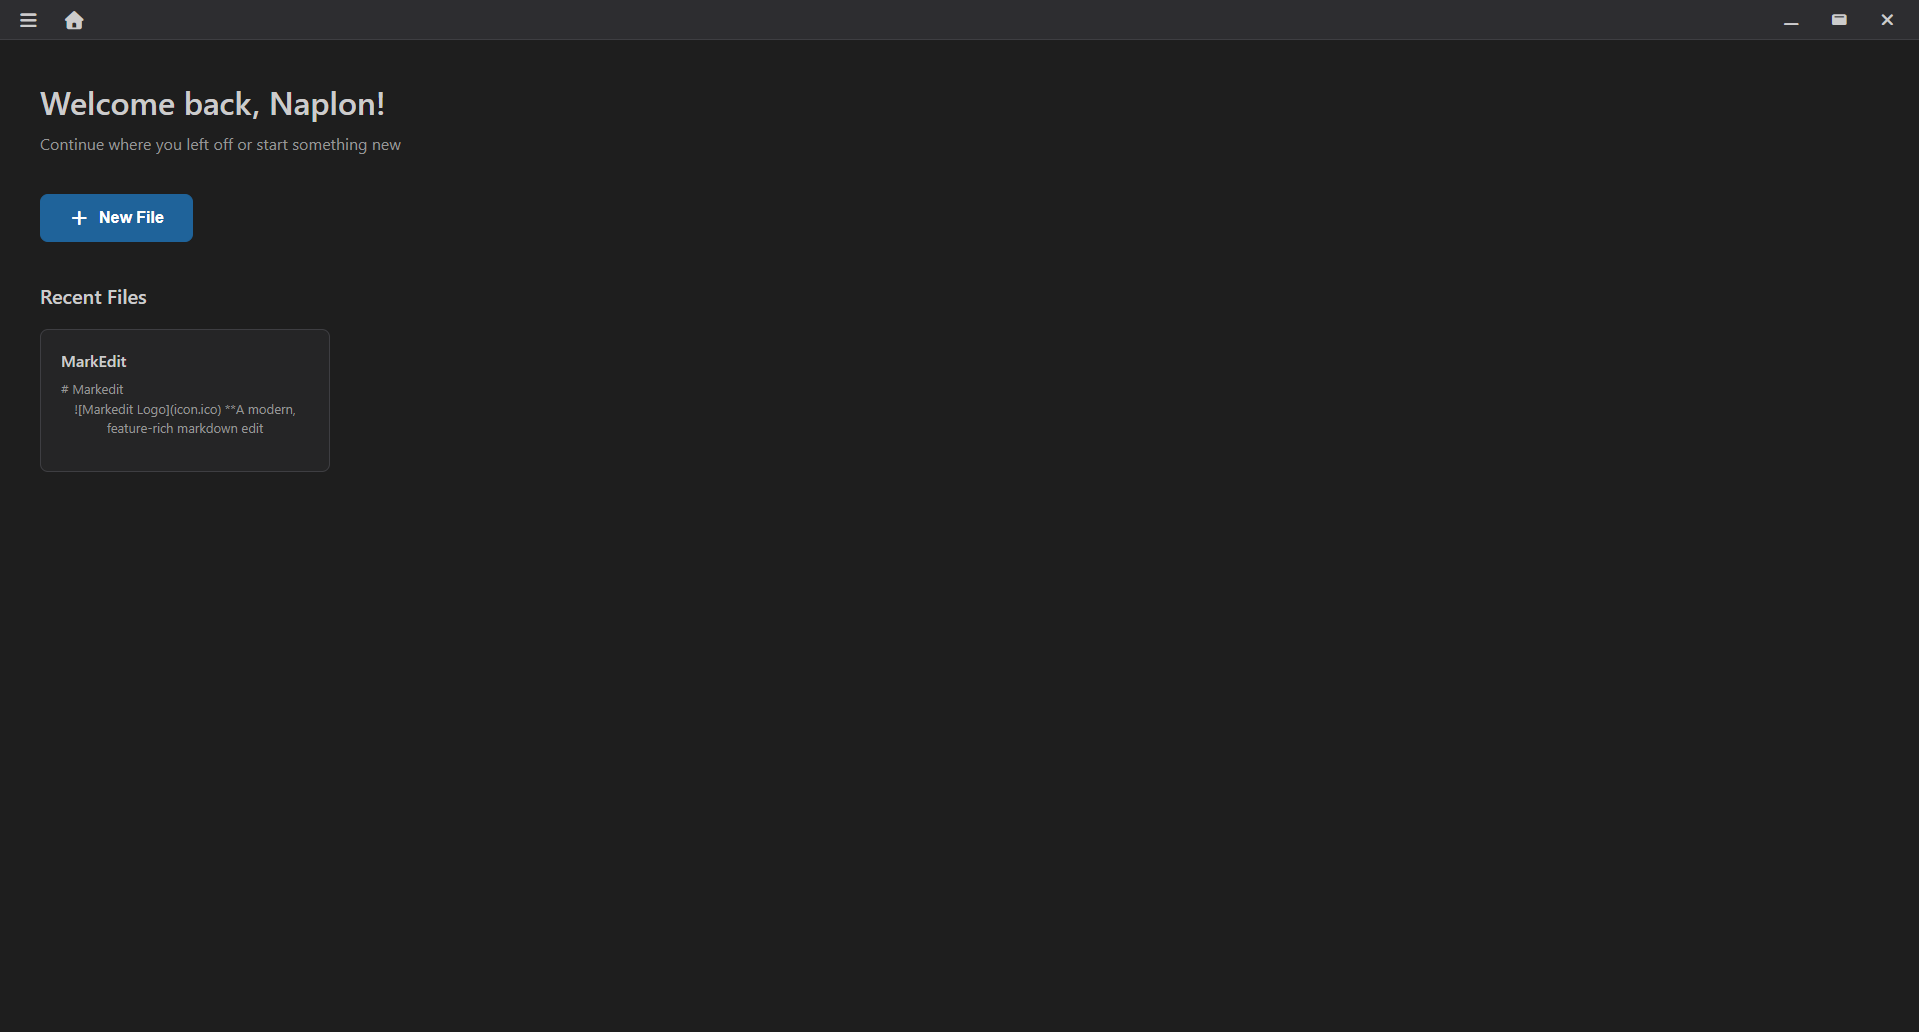Image resolution: width=1919 pixels, height=1032 pixels.
Task: Minimize the MarkEdit window
Action: point(1791,20)
